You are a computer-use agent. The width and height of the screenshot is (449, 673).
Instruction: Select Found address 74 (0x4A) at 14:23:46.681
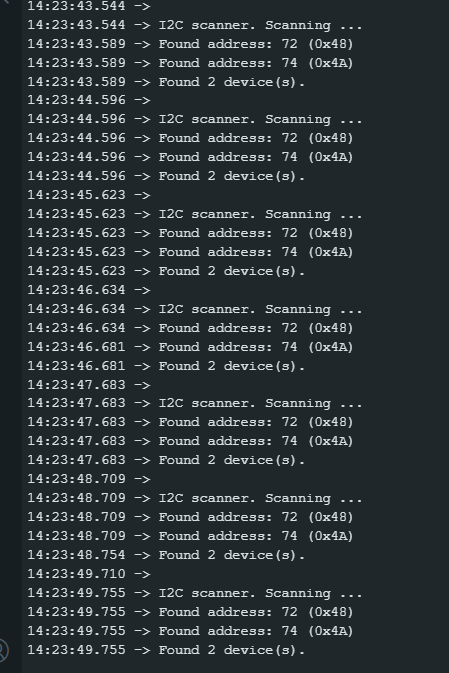coord(190,346)
